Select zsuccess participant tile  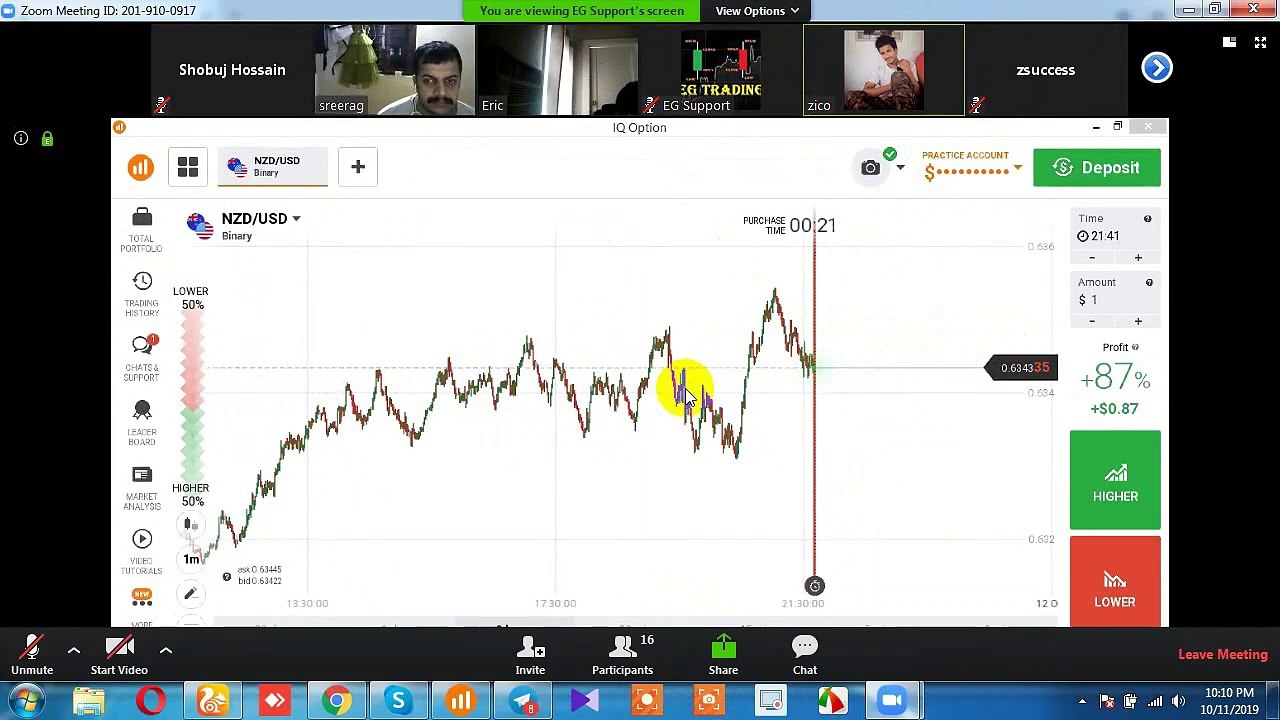point(1046,70)
